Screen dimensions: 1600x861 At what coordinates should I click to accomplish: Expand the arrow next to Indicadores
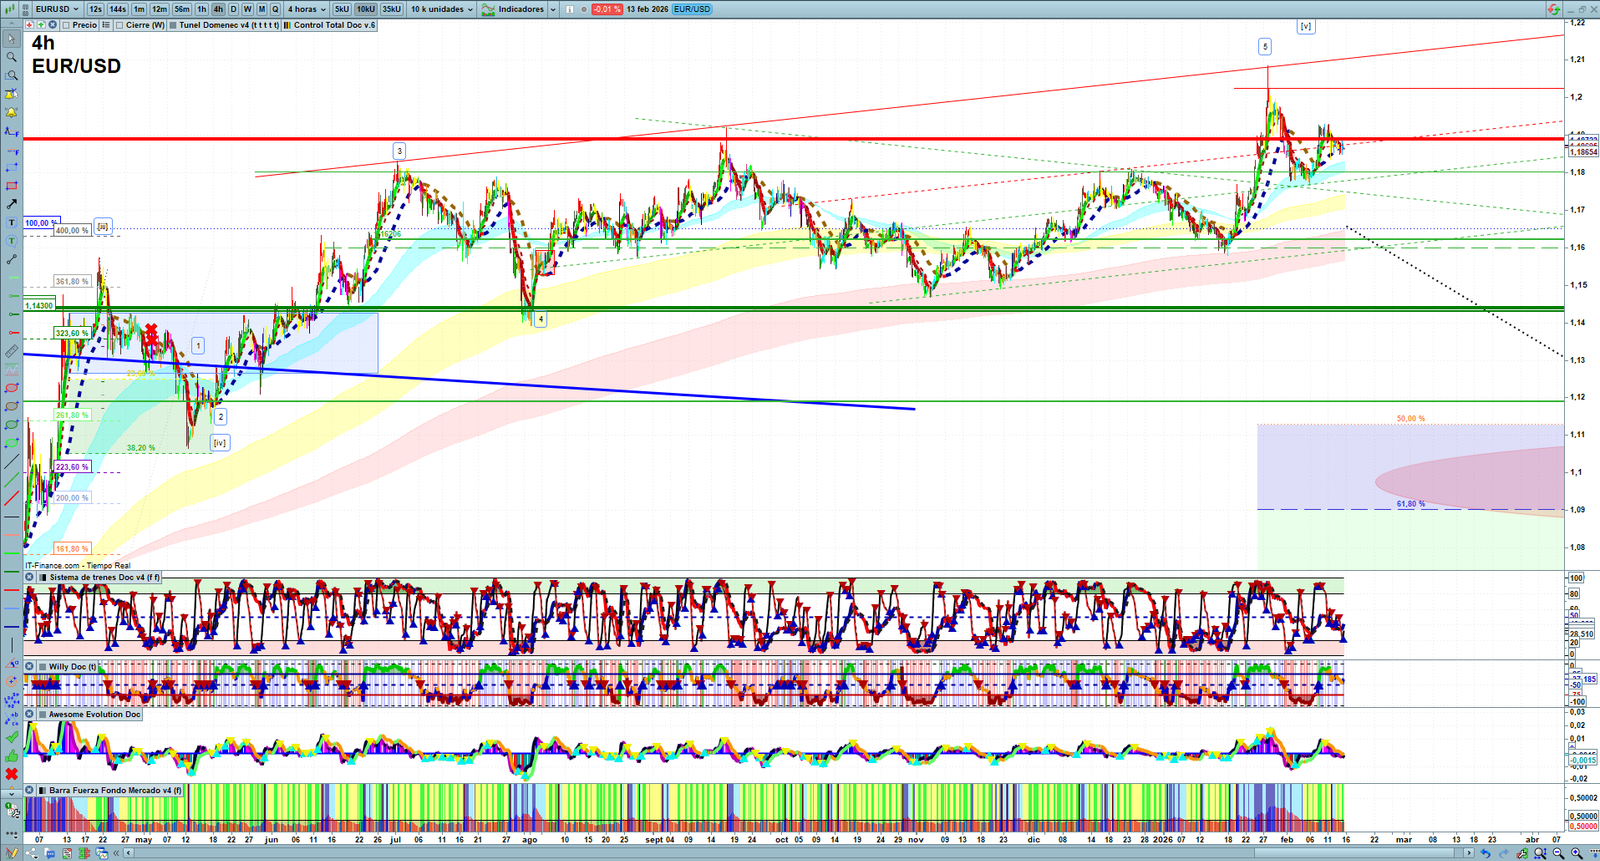(x=553, y=9)
